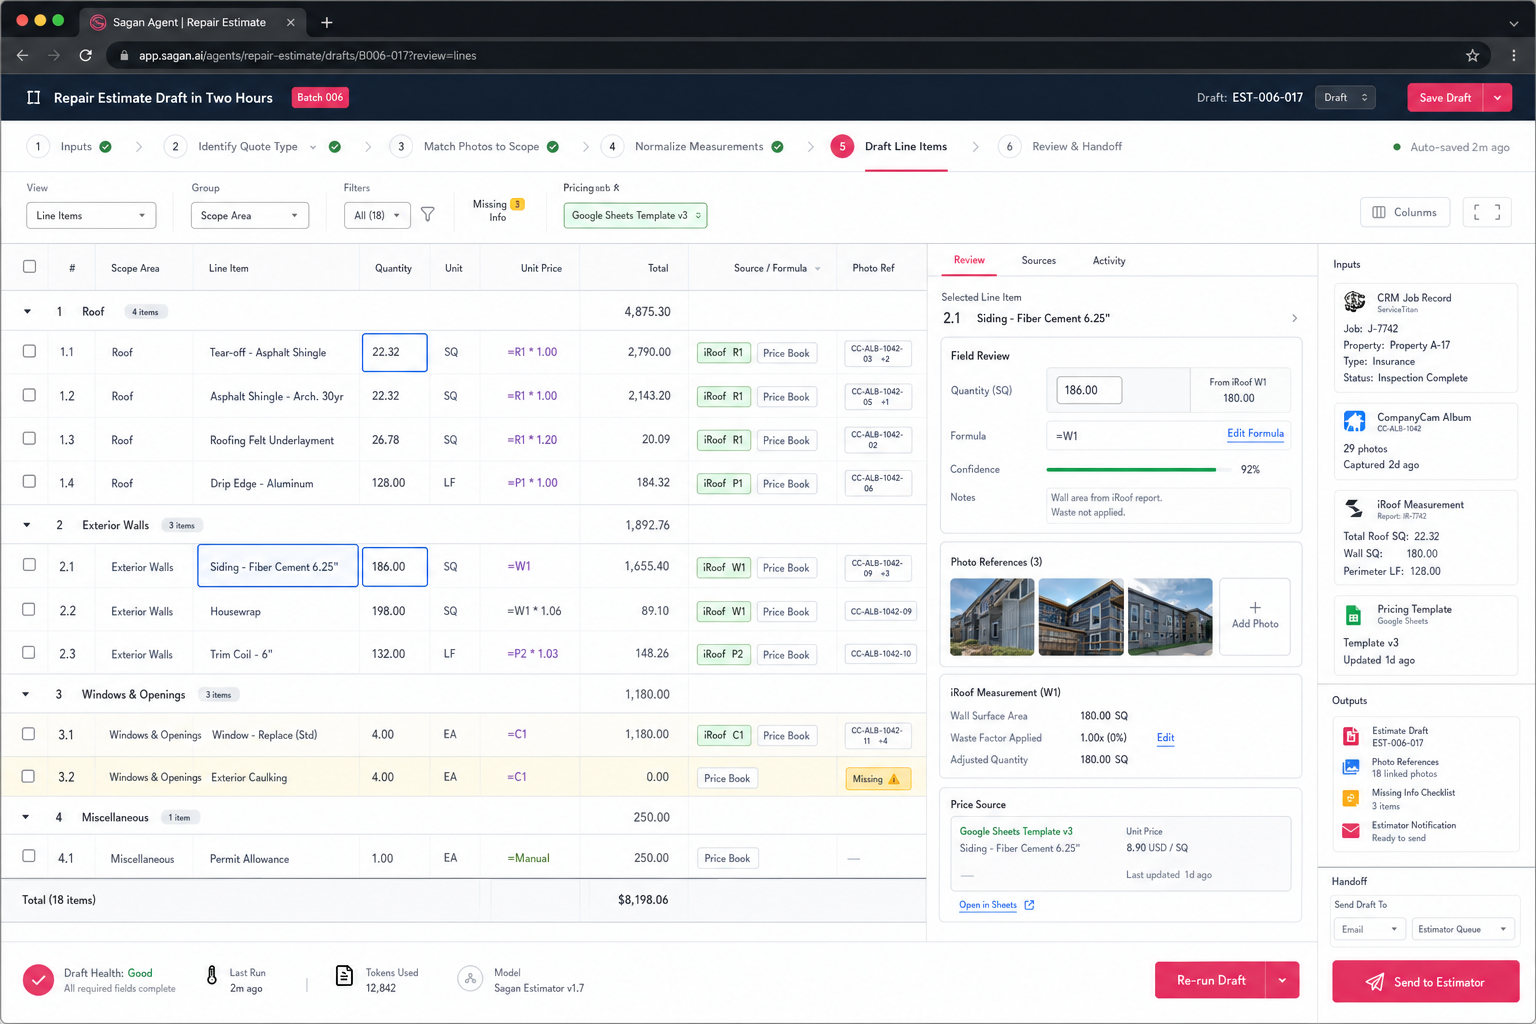The width and height of the screenshot is (1536, 1024).
Task: Click the Save Draft button
Action: tap(1445, 97)
